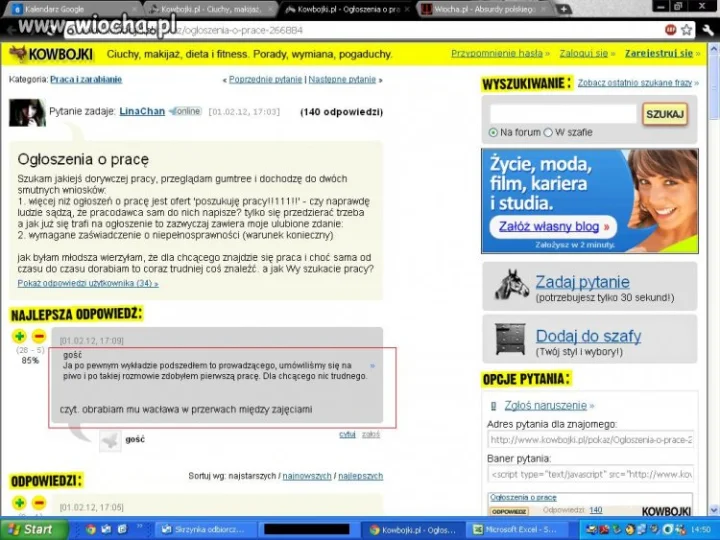Click 'Ogłoszenia o pracę' link in banner preview
The height and width of the screenshot is (540, 720).
[523, 497]
